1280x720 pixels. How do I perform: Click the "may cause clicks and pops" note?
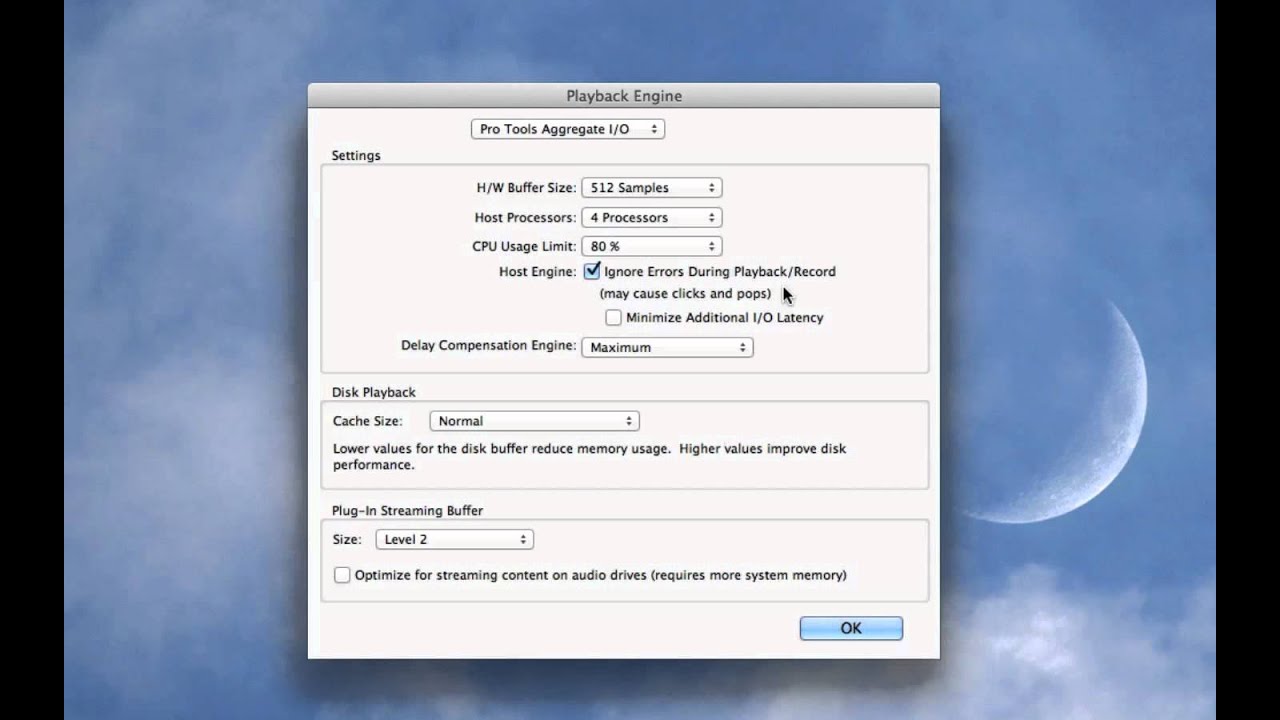tap(685, 294)
